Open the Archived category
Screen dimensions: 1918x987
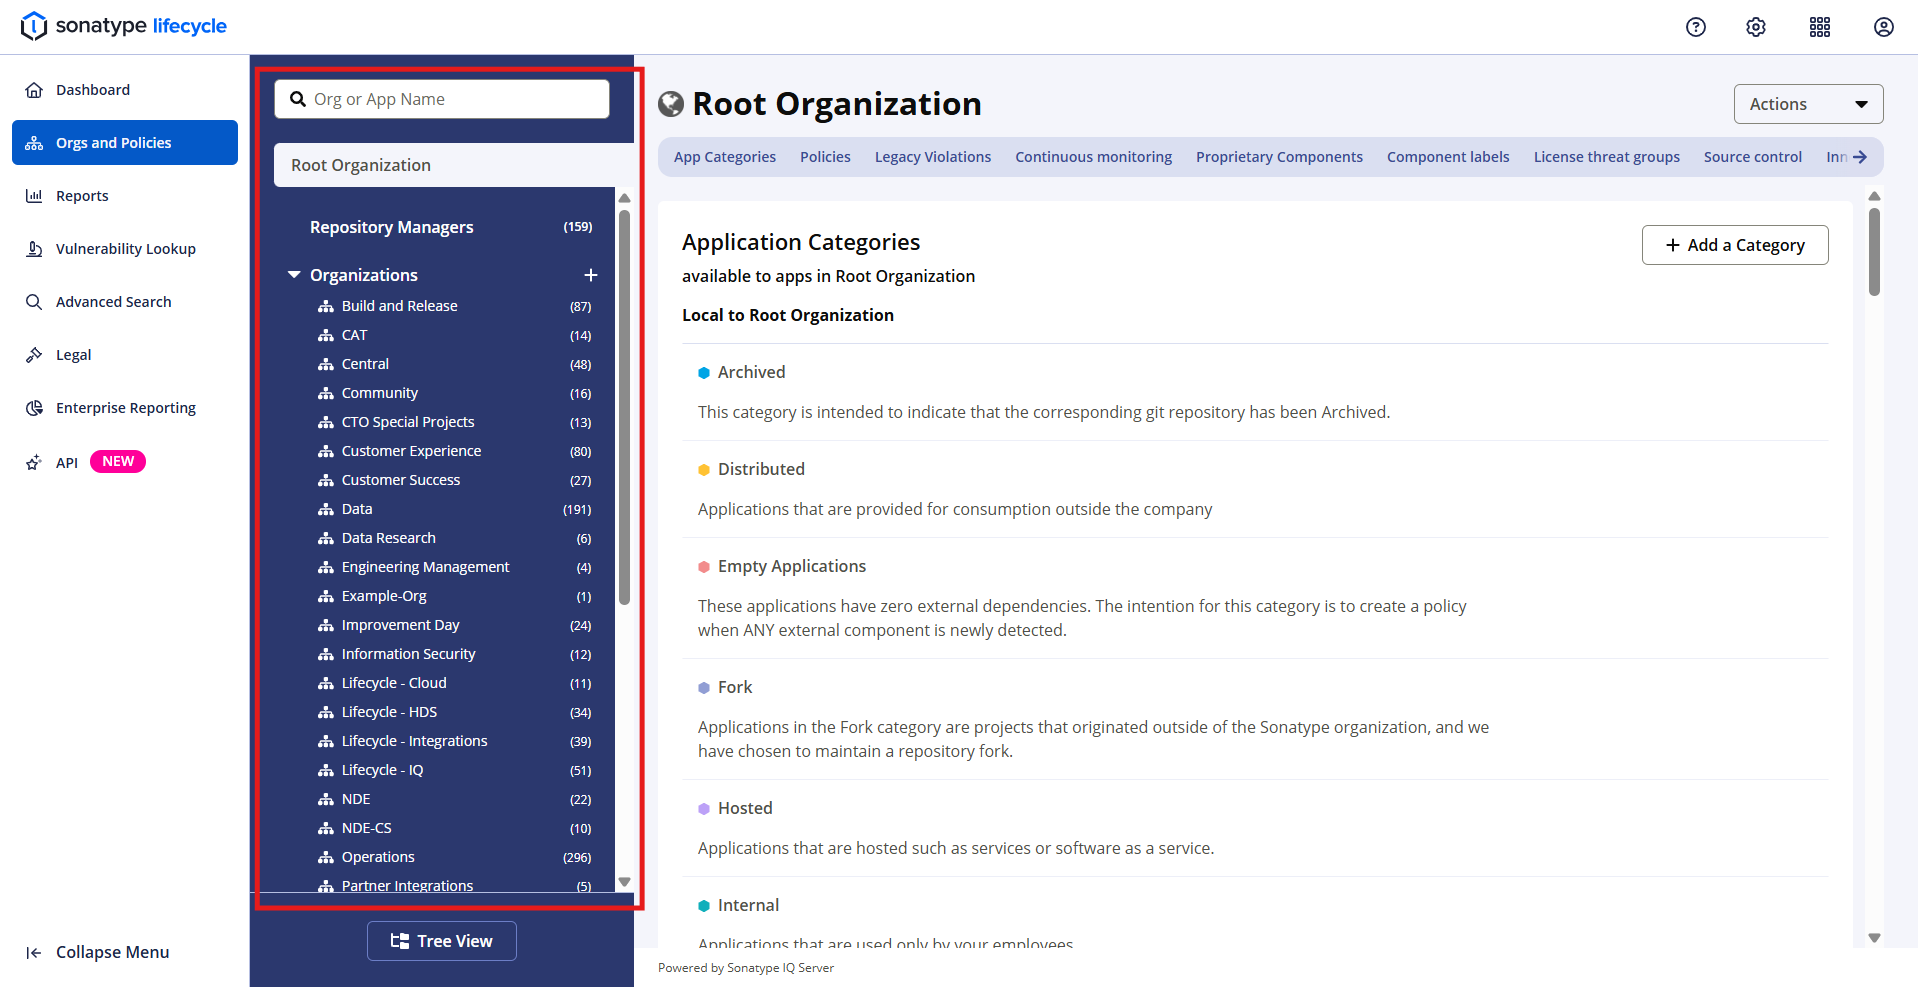[x=751, y=372]
